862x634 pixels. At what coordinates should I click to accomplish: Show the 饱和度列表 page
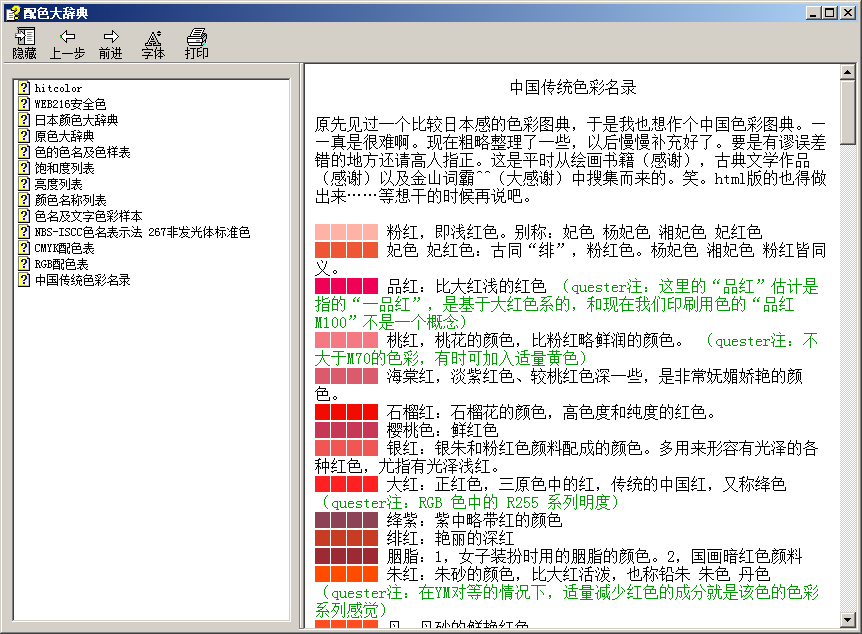[x=64, y=168]
